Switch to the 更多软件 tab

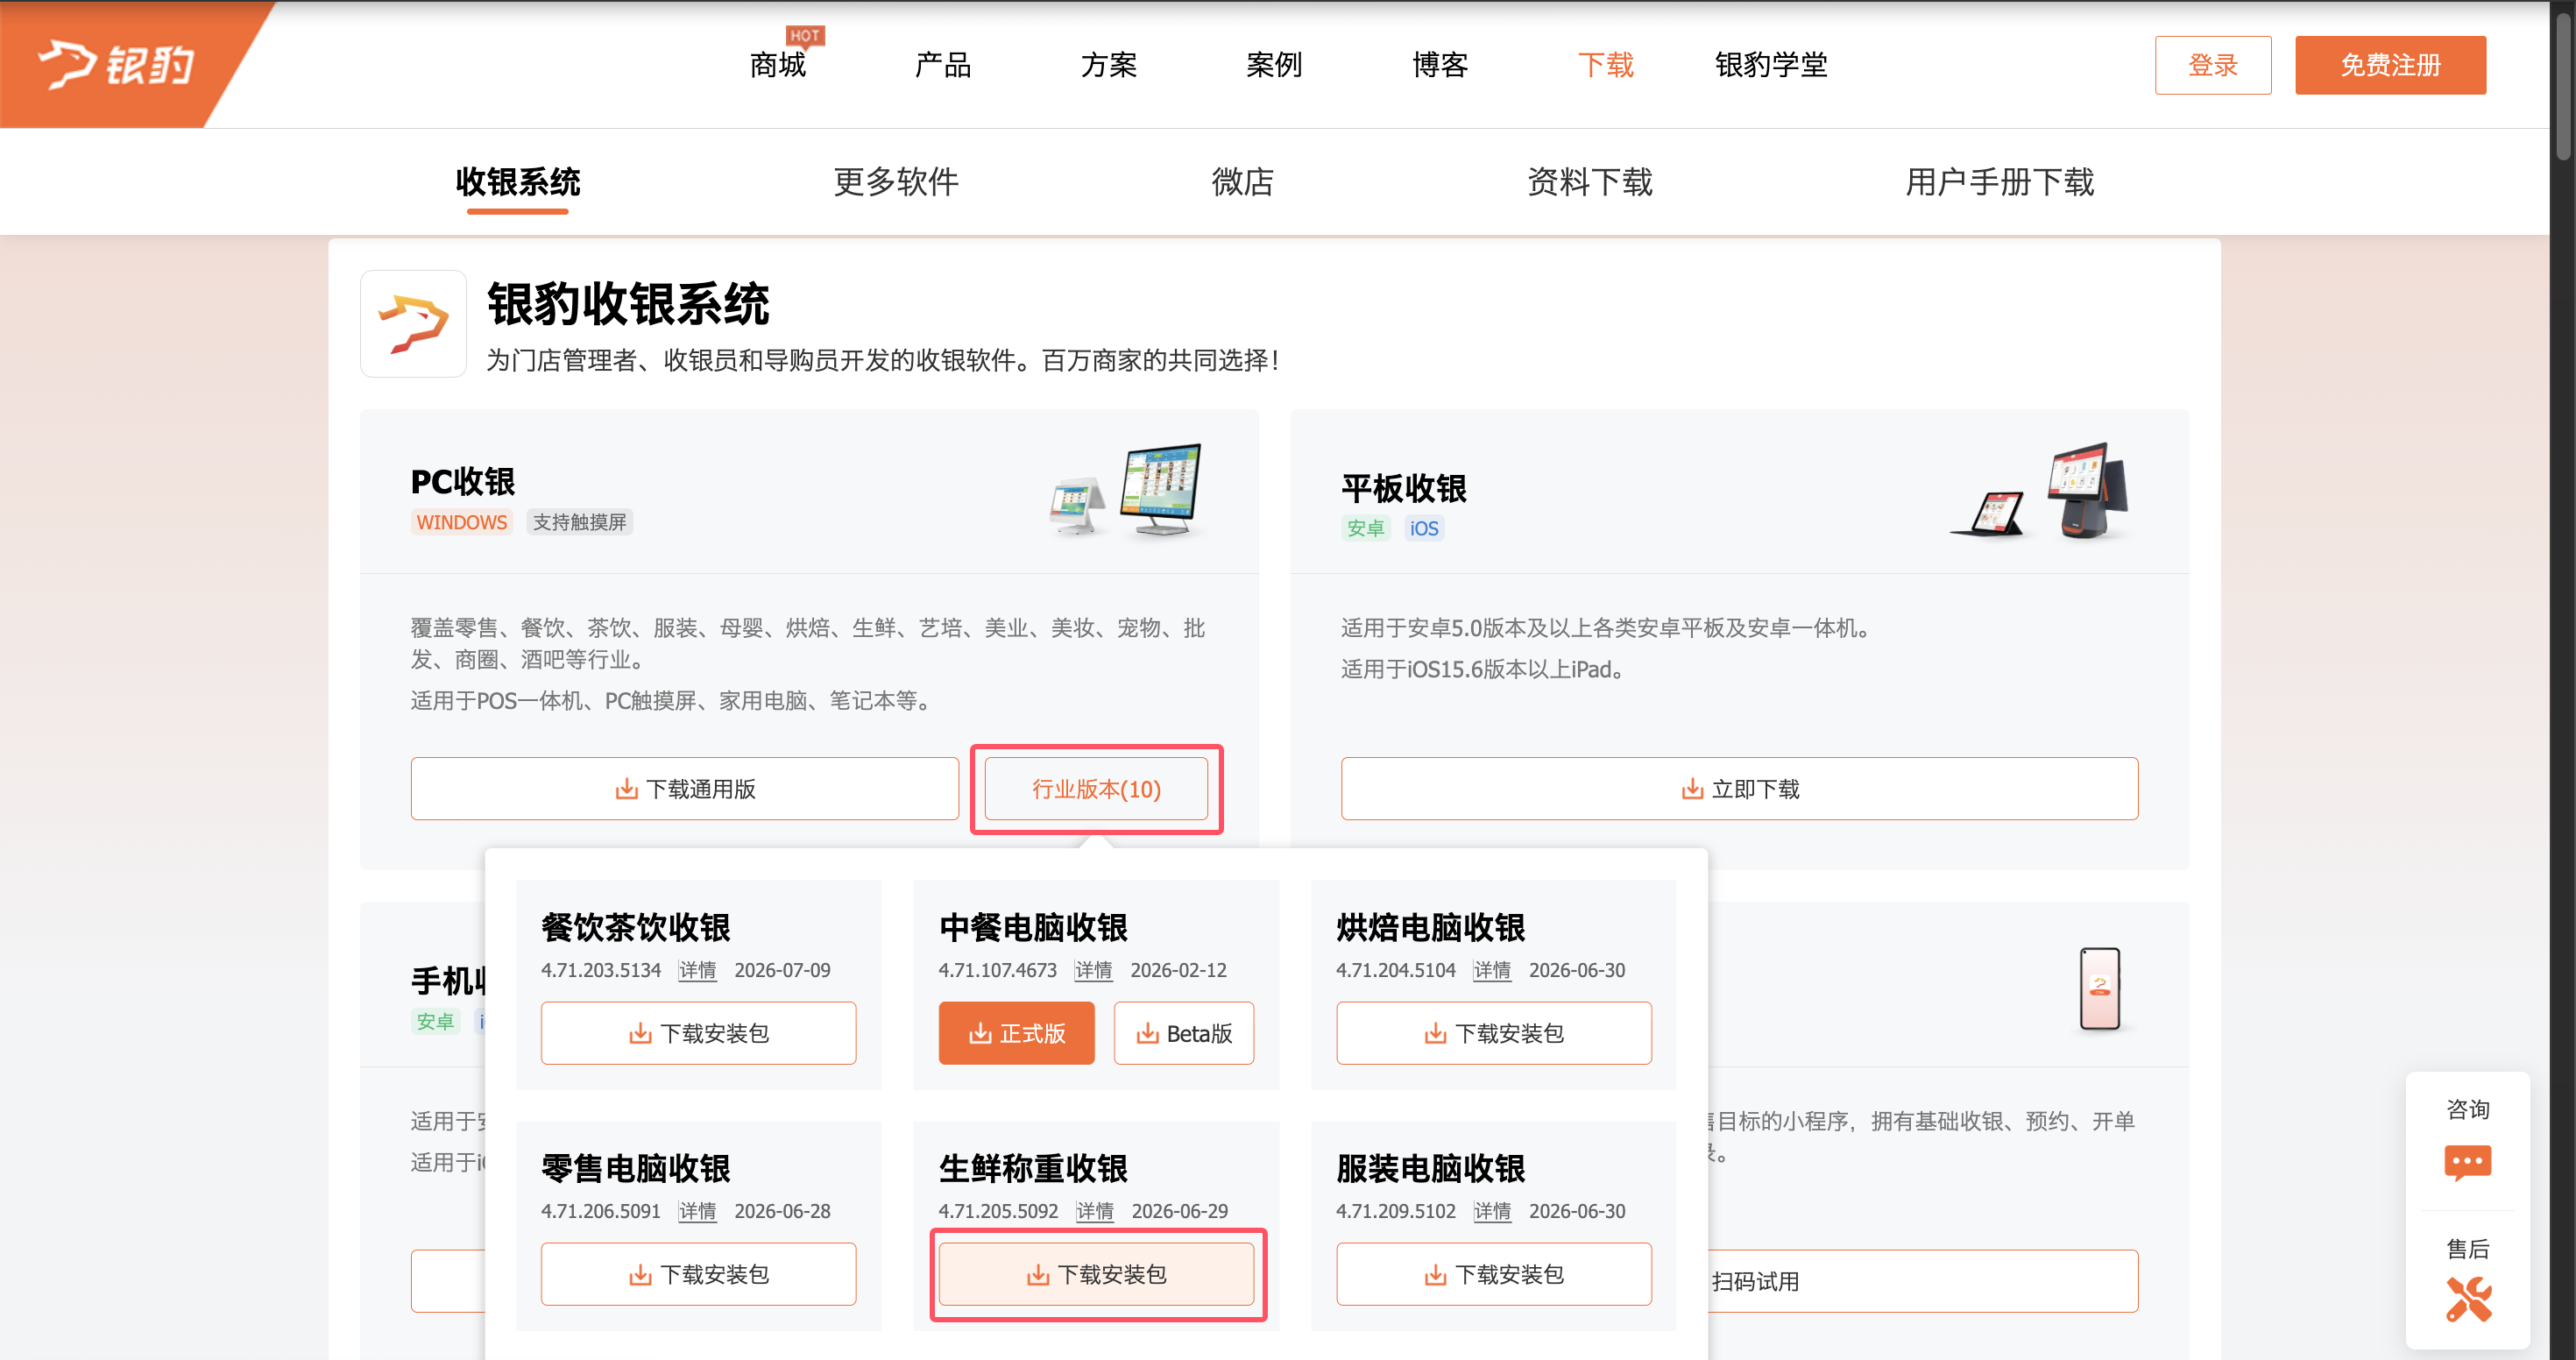click(895, 182)
